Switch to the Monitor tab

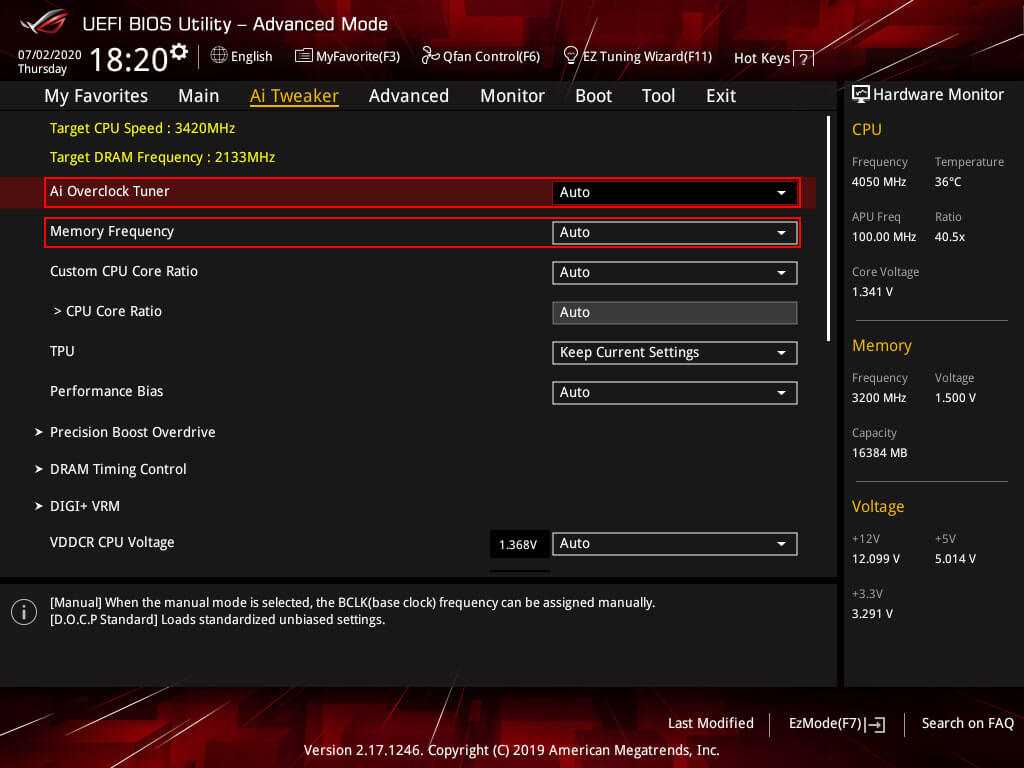coord(512,96)
